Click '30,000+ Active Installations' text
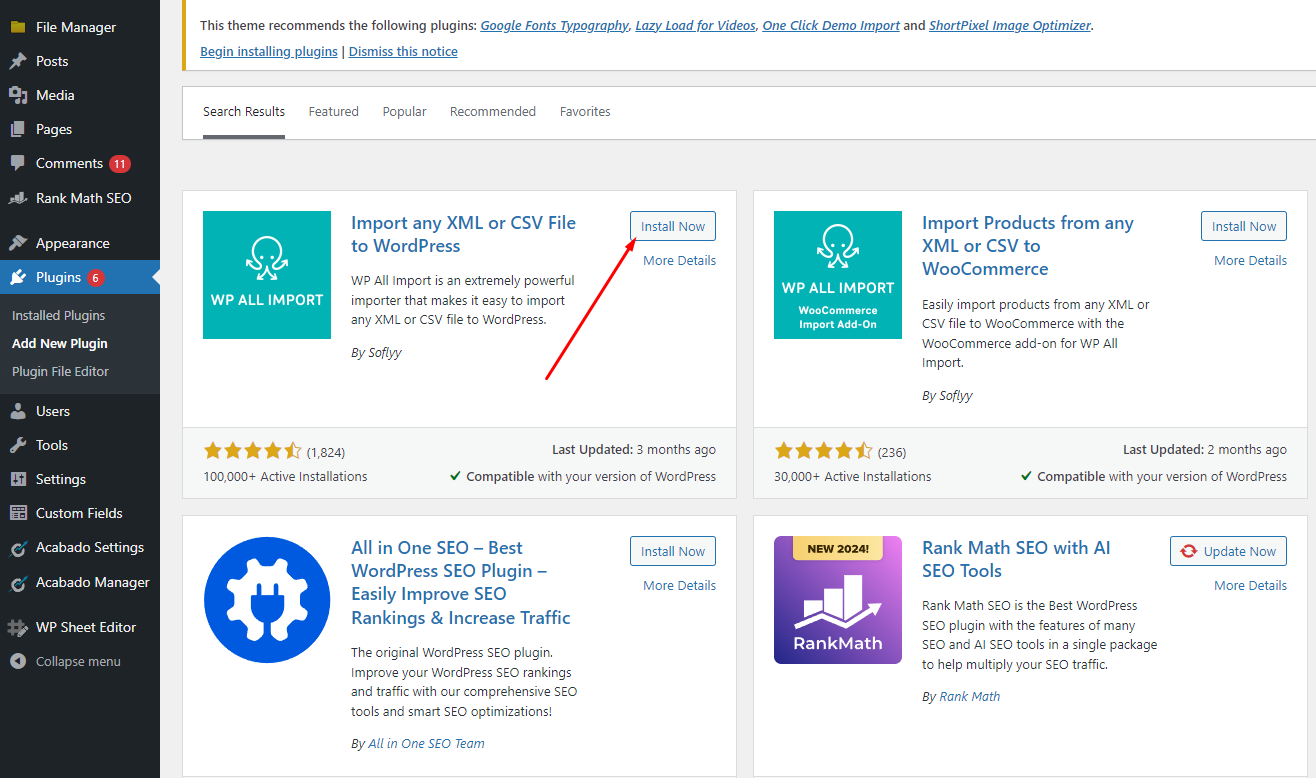Screen dimensions: 1316x778 [852, 476]
